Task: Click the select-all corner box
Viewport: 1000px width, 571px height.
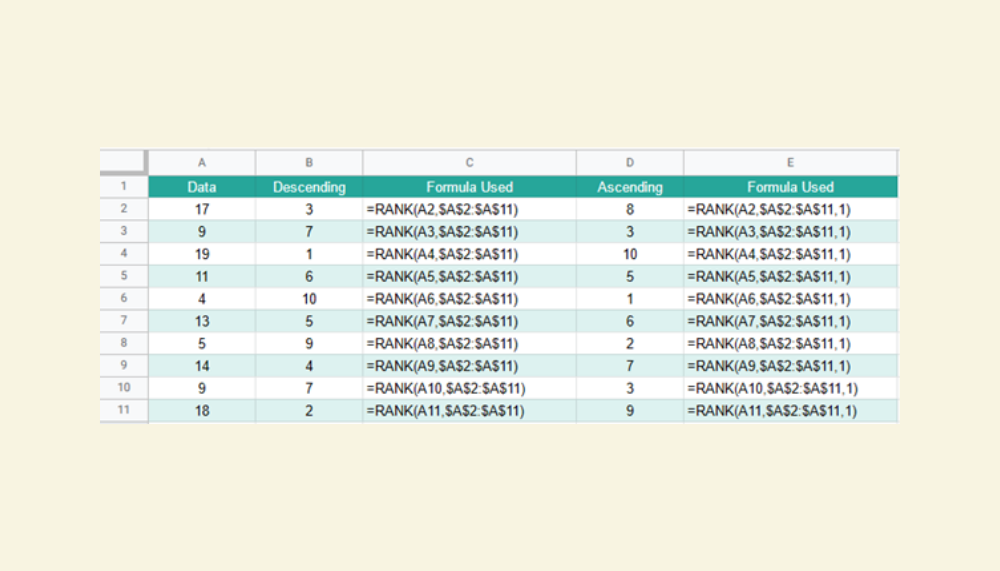Action: click(123, 162)
